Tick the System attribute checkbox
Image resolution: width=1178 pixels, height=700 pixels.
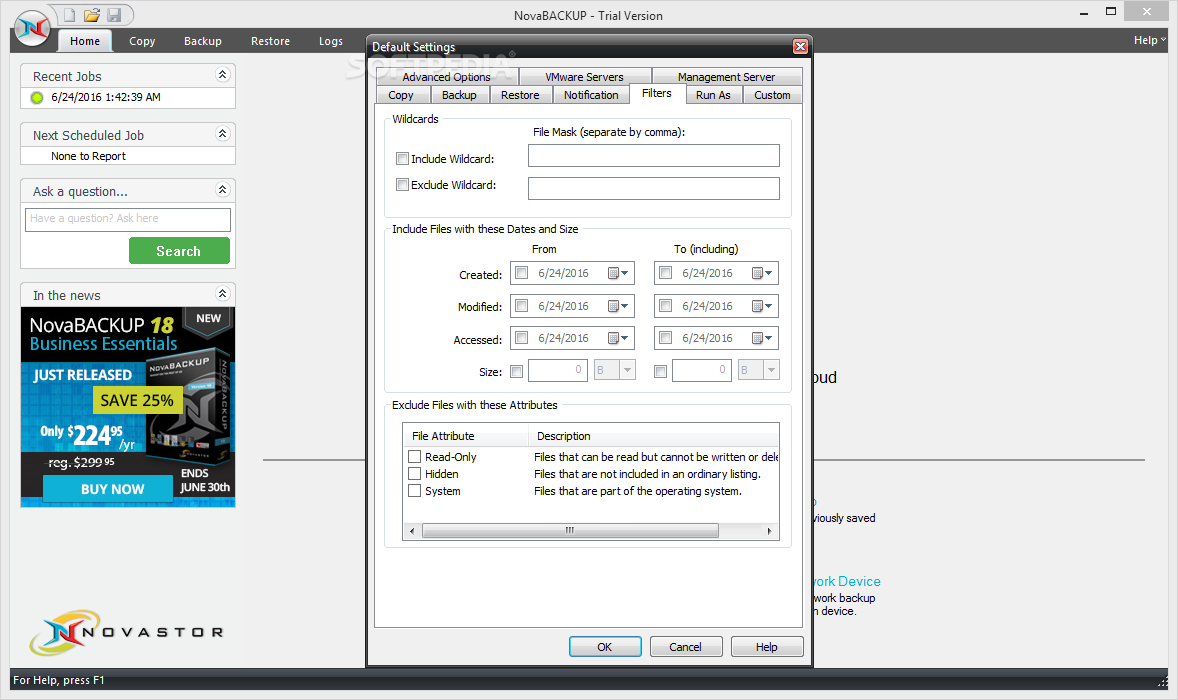(x=414, y=490)
